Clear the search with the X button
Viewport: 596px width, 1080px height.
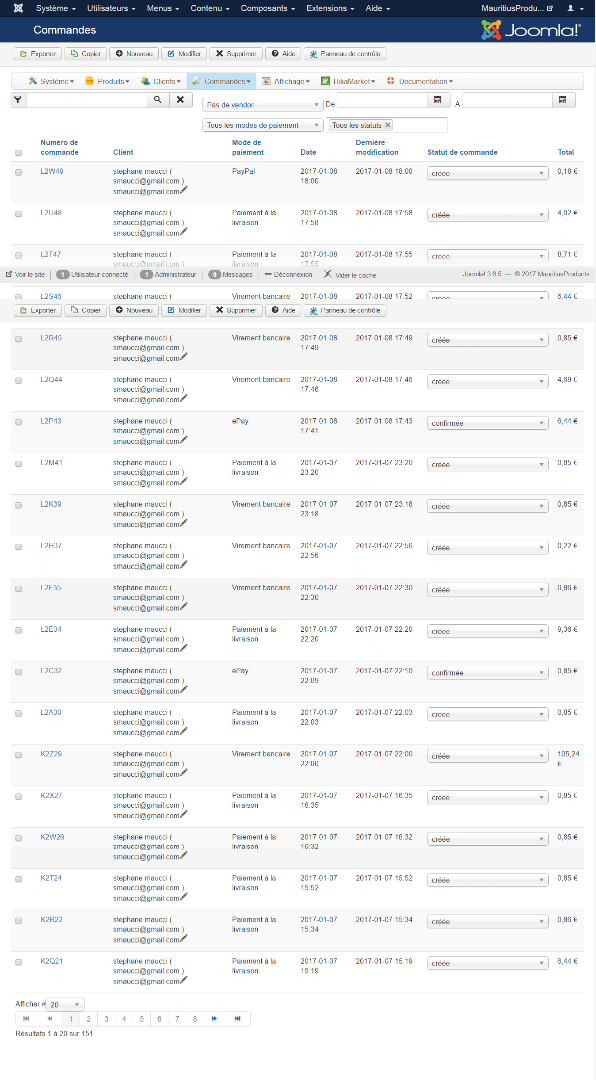[181, 100]
